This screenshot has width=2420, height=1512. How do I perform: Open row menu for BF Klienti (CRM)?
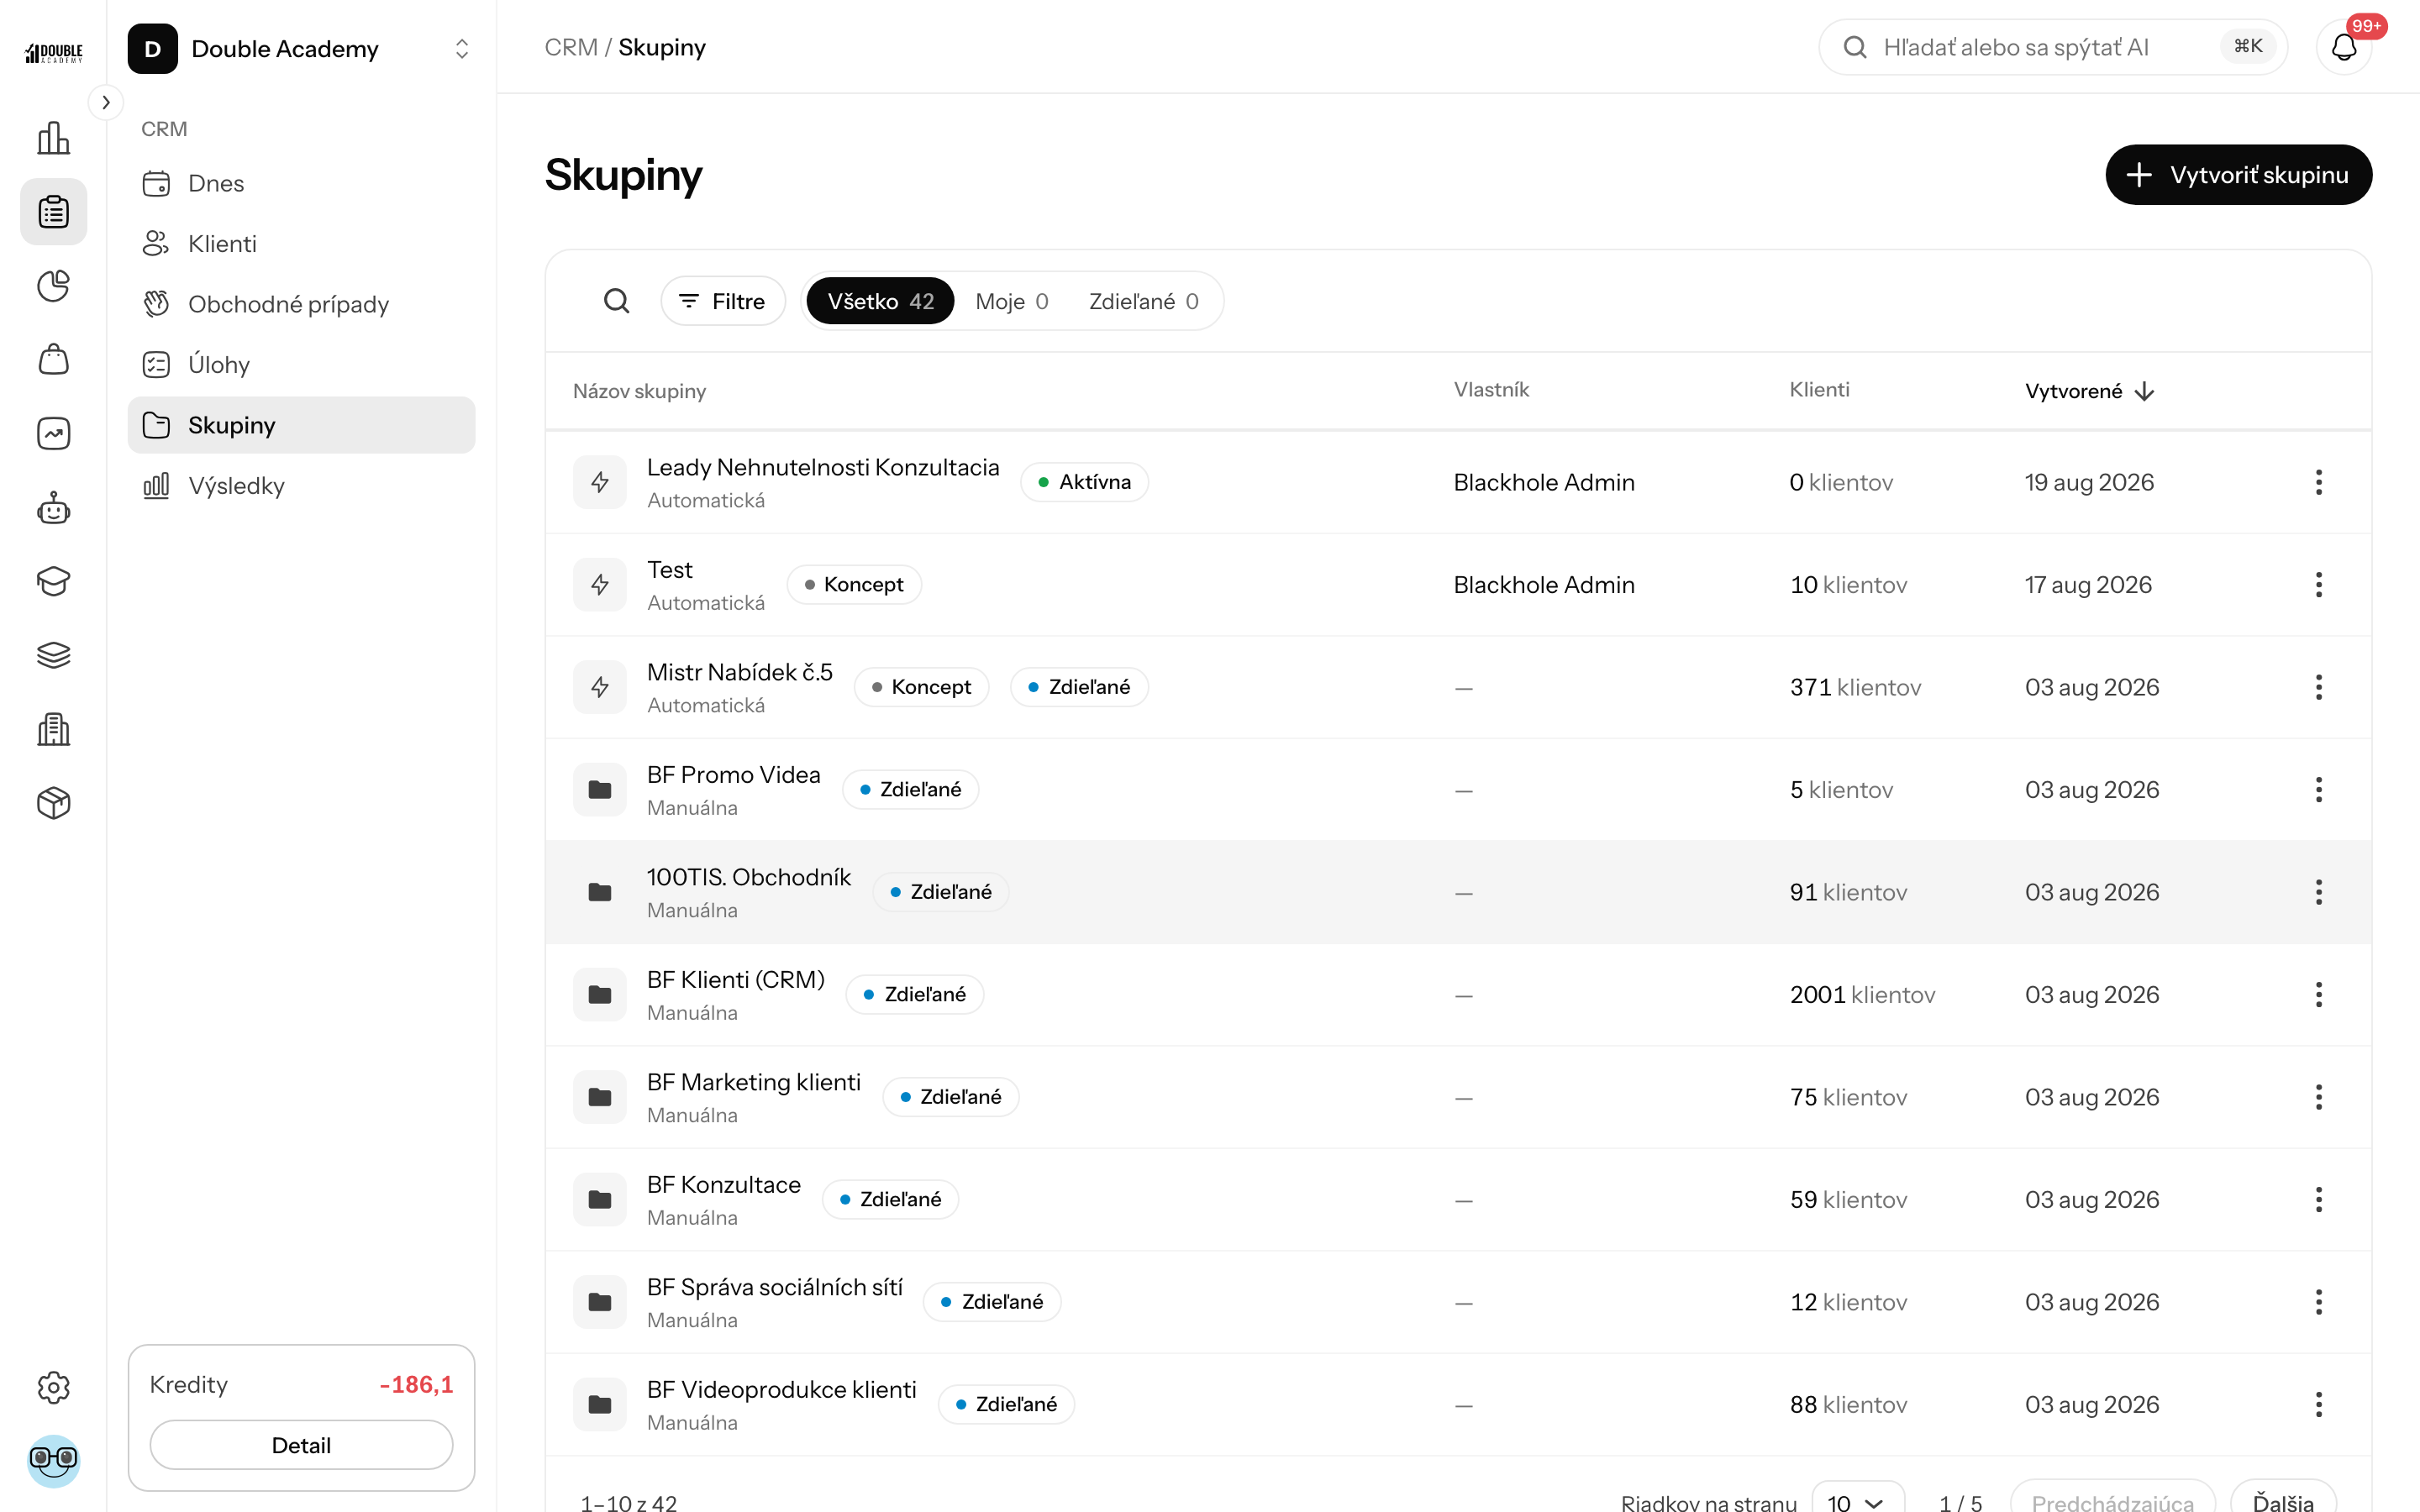click(2318, 995)
